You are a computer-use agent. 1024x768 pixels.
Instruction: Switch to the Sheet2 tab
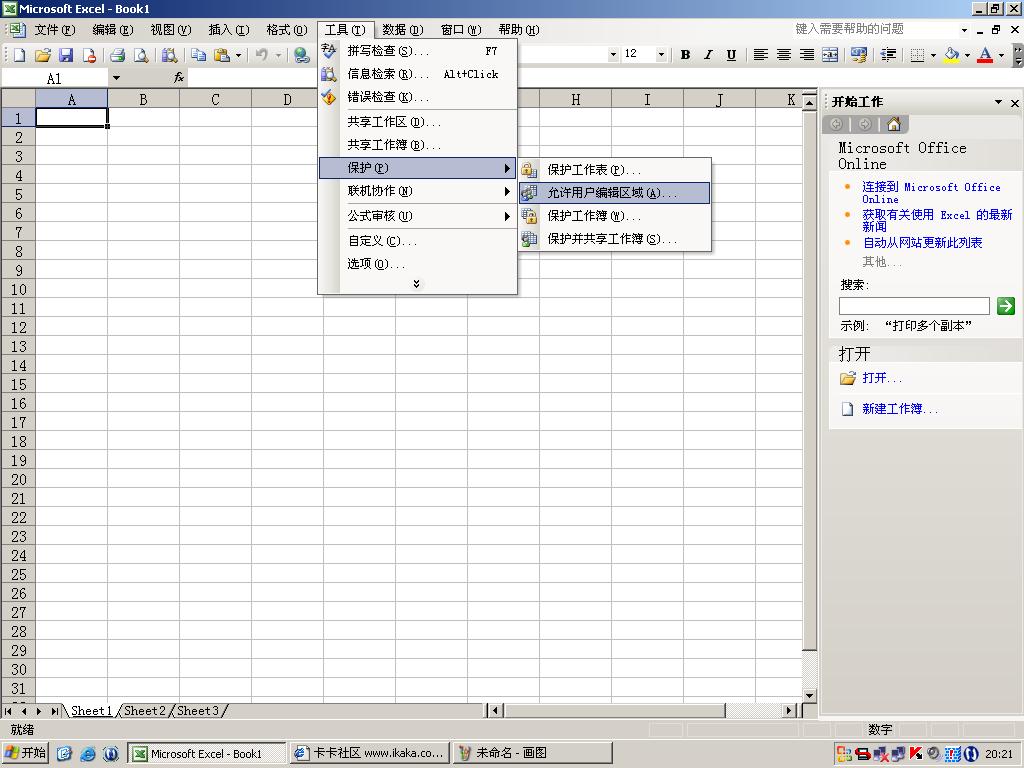tap(145, 711)
